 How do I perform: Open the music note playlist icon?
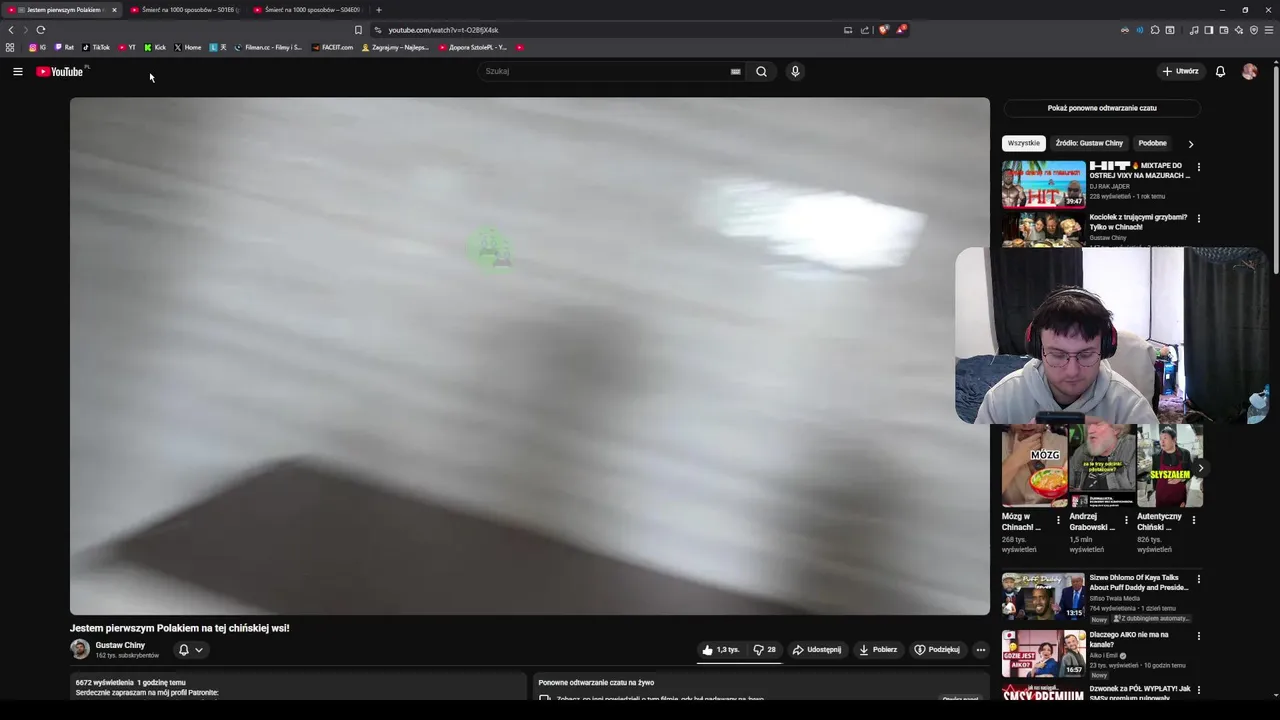click(1194, 30)
